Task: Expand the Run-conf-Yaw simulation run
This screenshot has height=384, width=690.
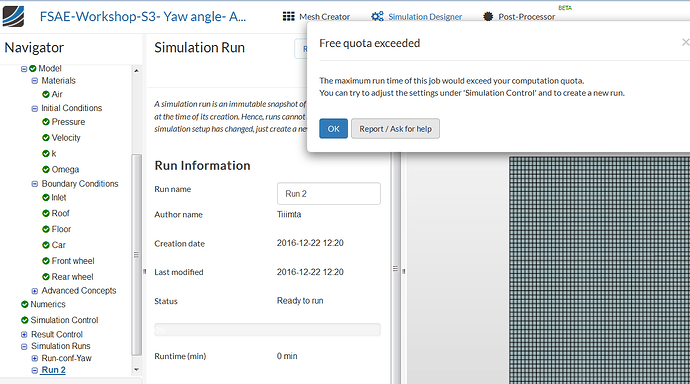Action: tap(35, 358)
